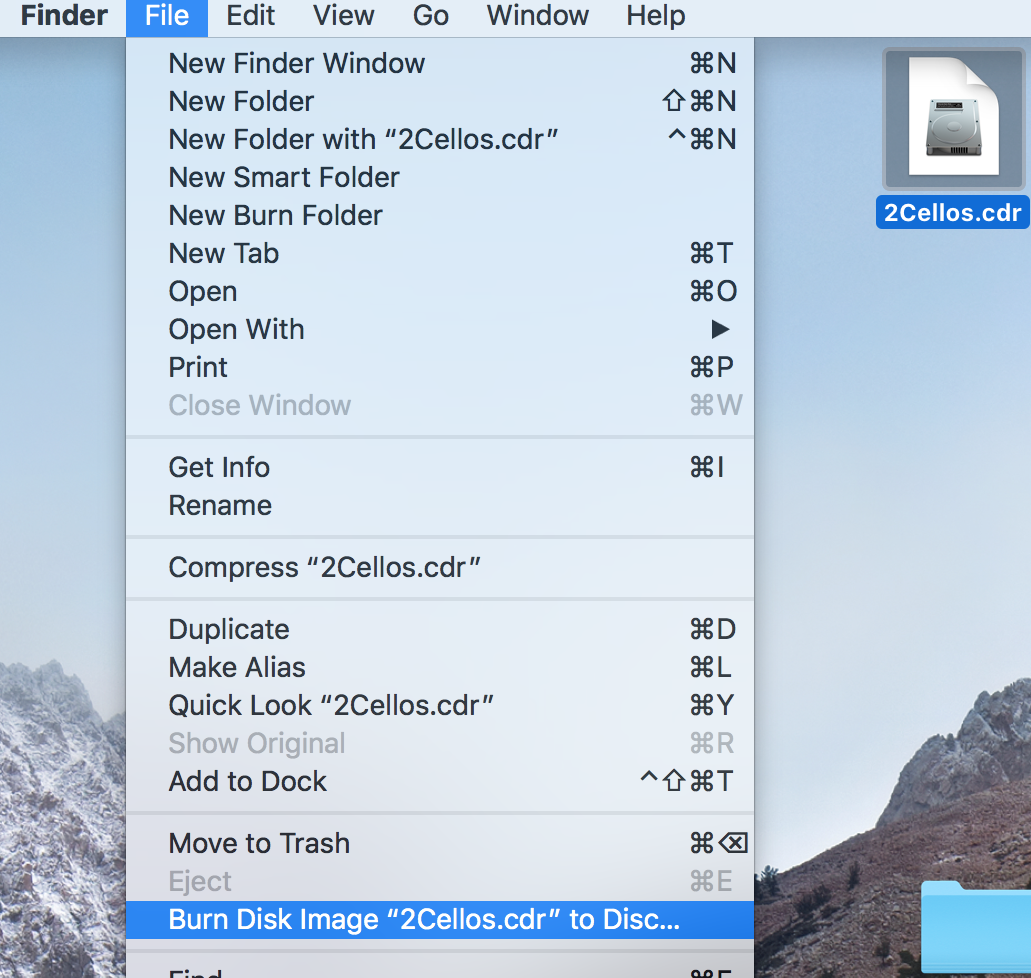
Task: Choose New Folder from File menu
Action: tap(440, 102)
